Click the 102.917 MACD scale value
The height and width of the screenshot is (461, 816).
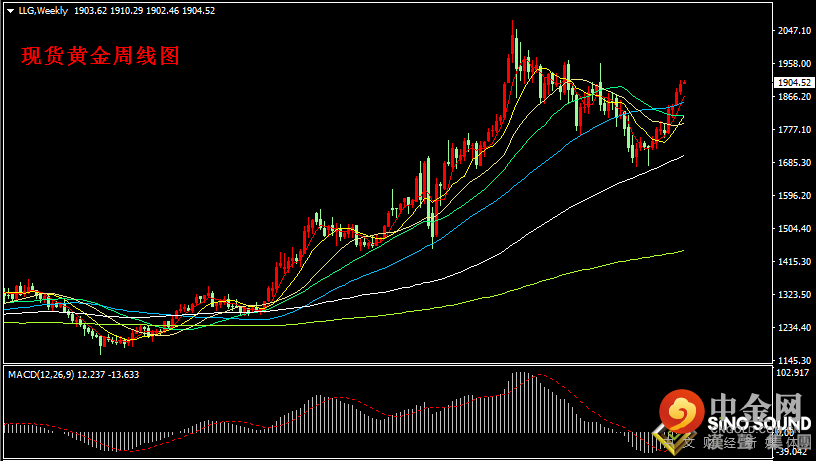[x=792, y=373]
